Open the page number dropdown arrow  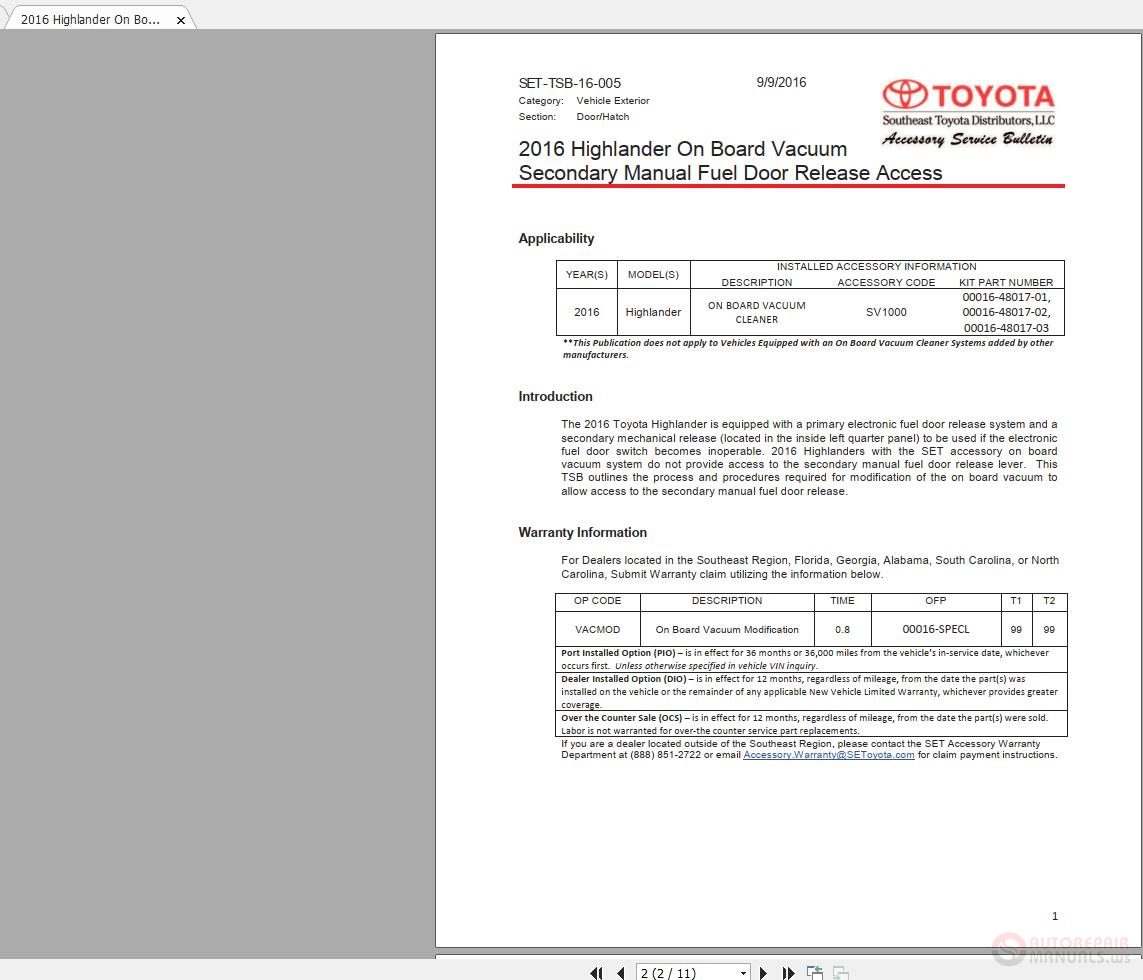[743, 973]
